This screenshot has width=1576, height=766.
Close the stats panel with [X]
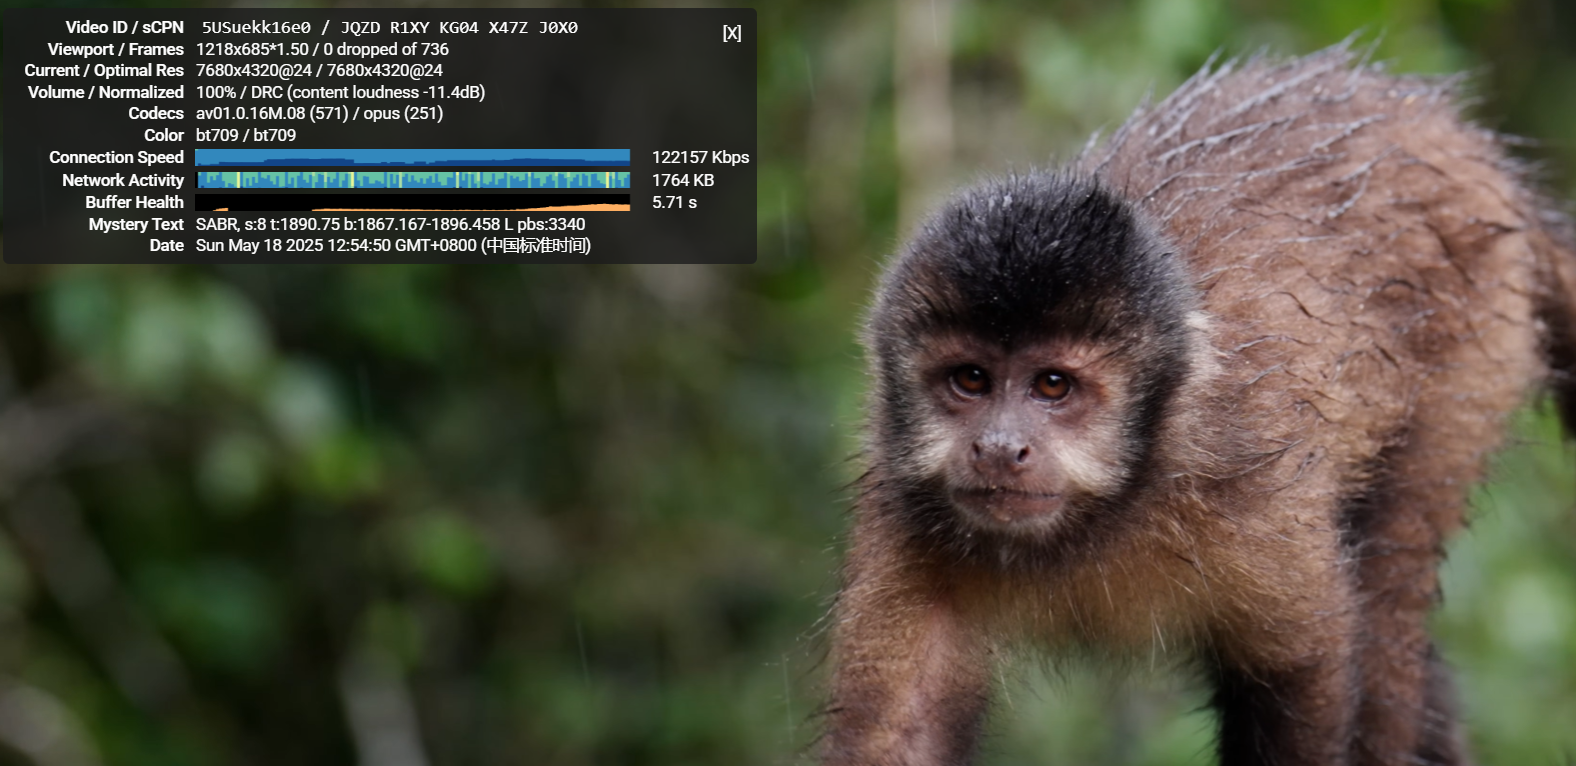[732, 33]
